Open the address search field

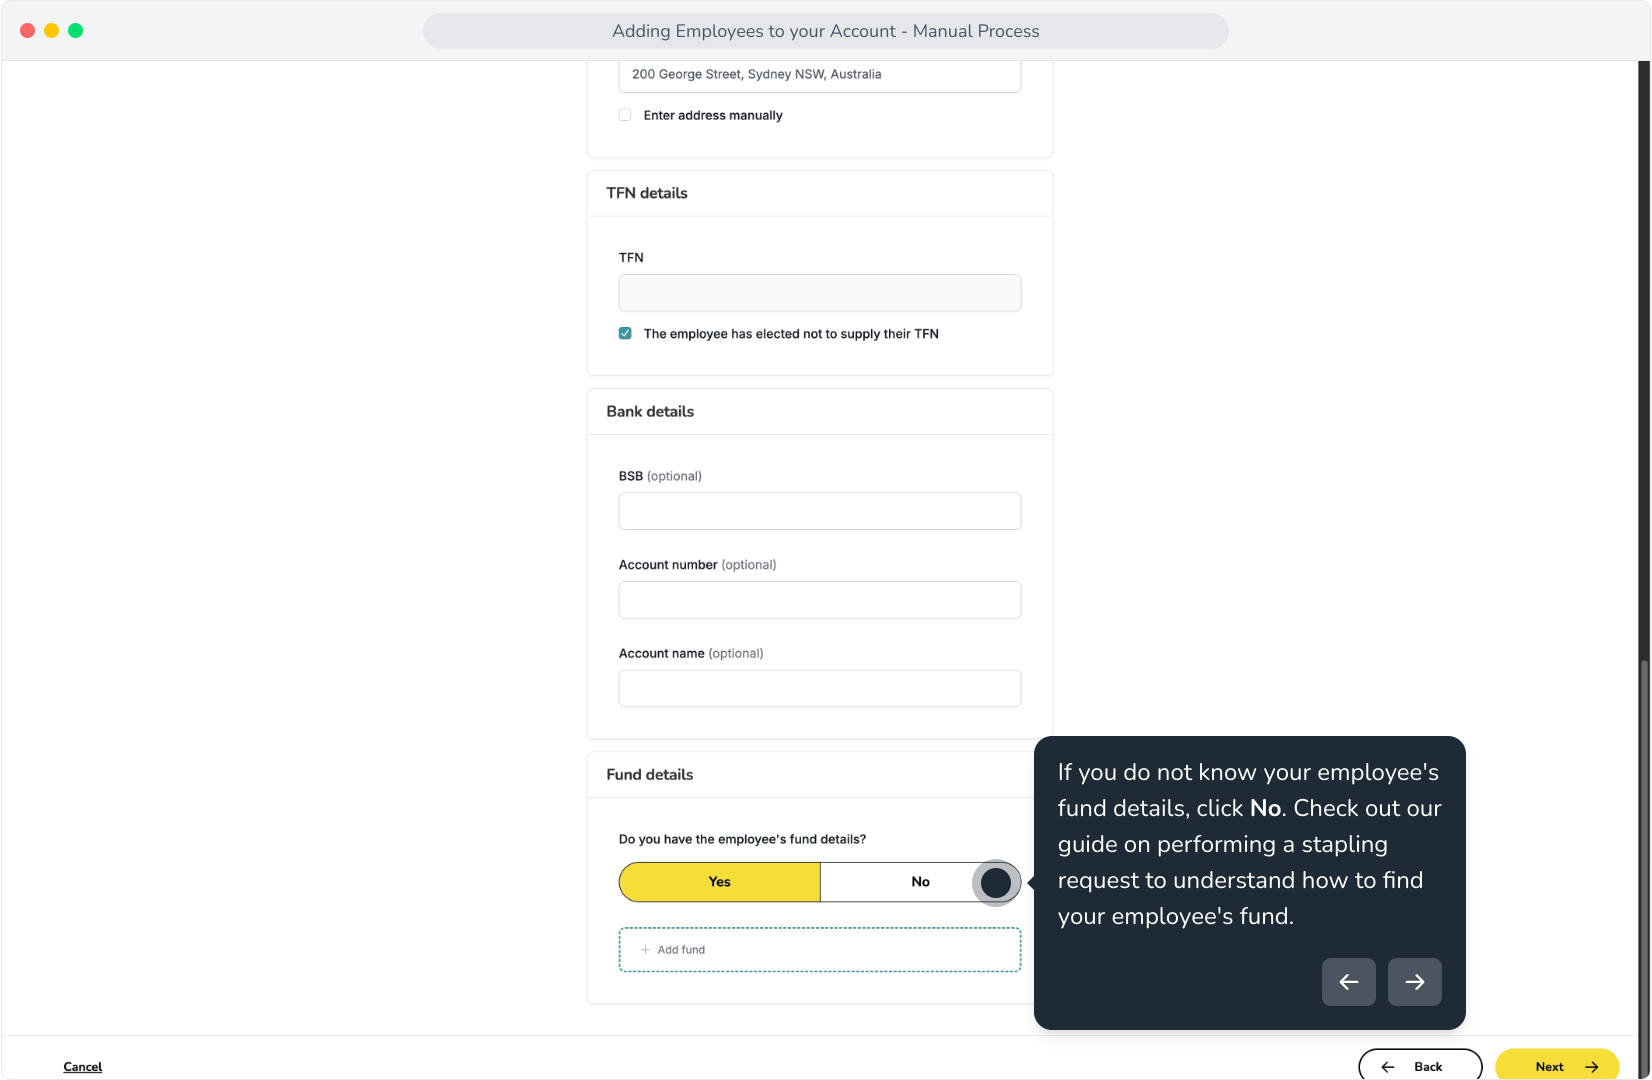coord(820,75)
